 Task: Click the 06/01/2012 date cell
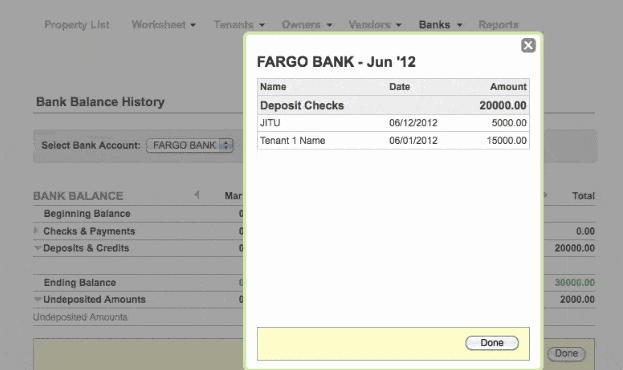pos(413,140)
